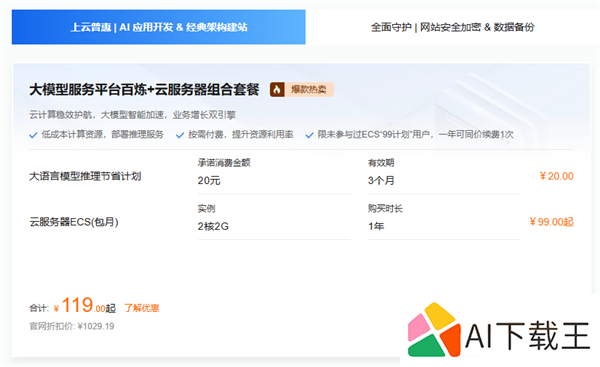This screenshot has width=600, height=367.
Task: Click the 一年可同价续费1次 note
Action: click(x=476, y=134)
